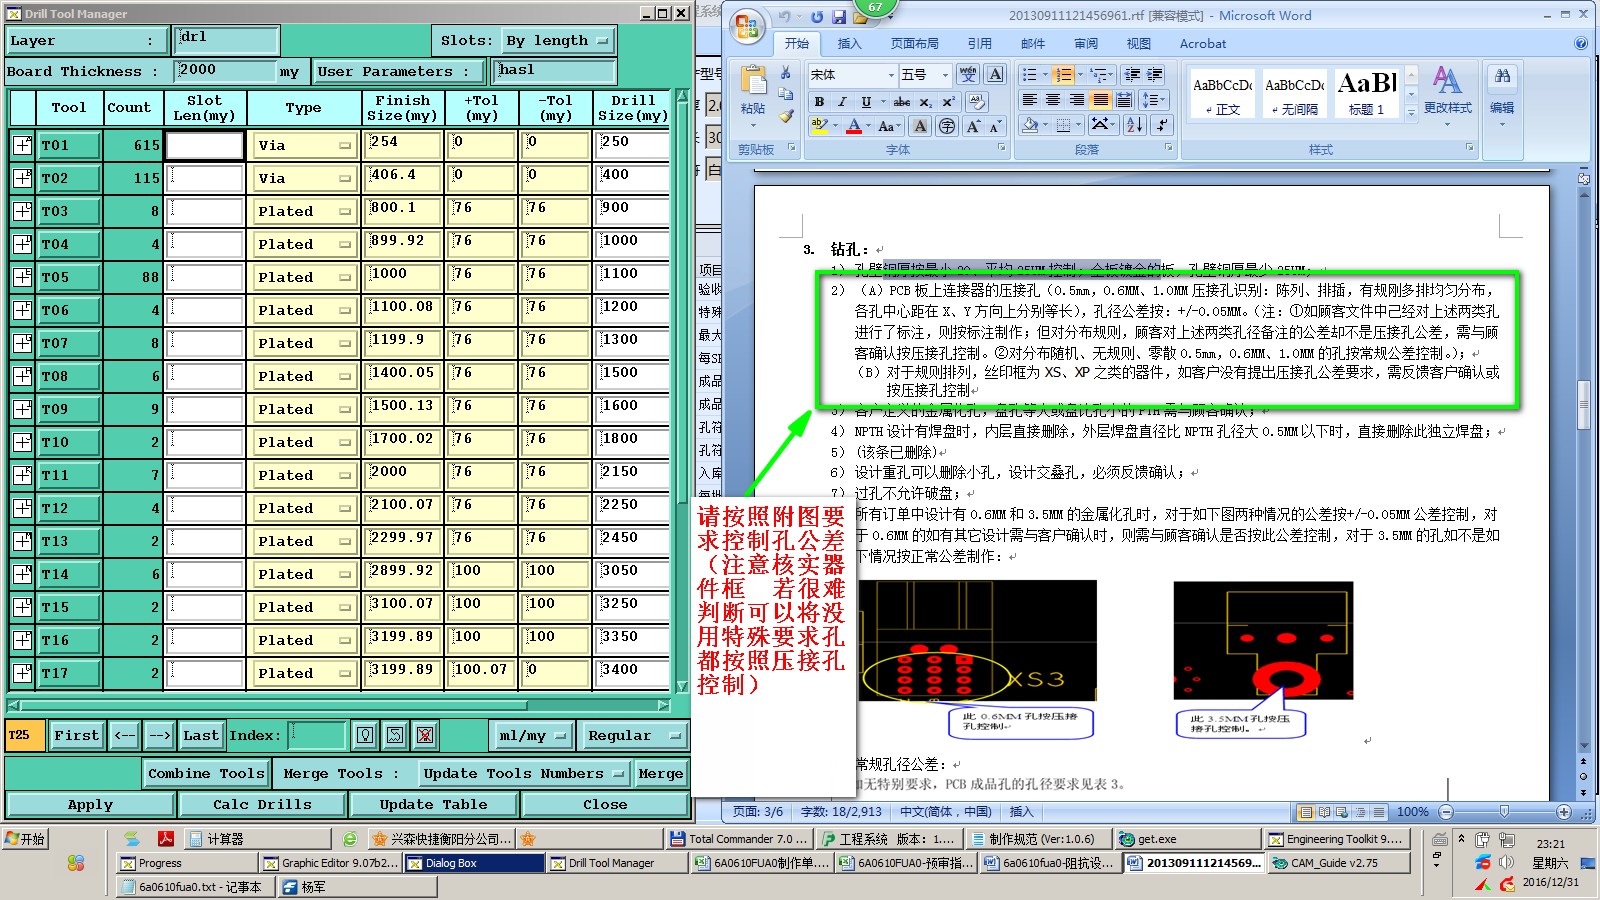Click the Office round button in Word
Viewport: 1600px width, 900px height.
coord(747,27)
